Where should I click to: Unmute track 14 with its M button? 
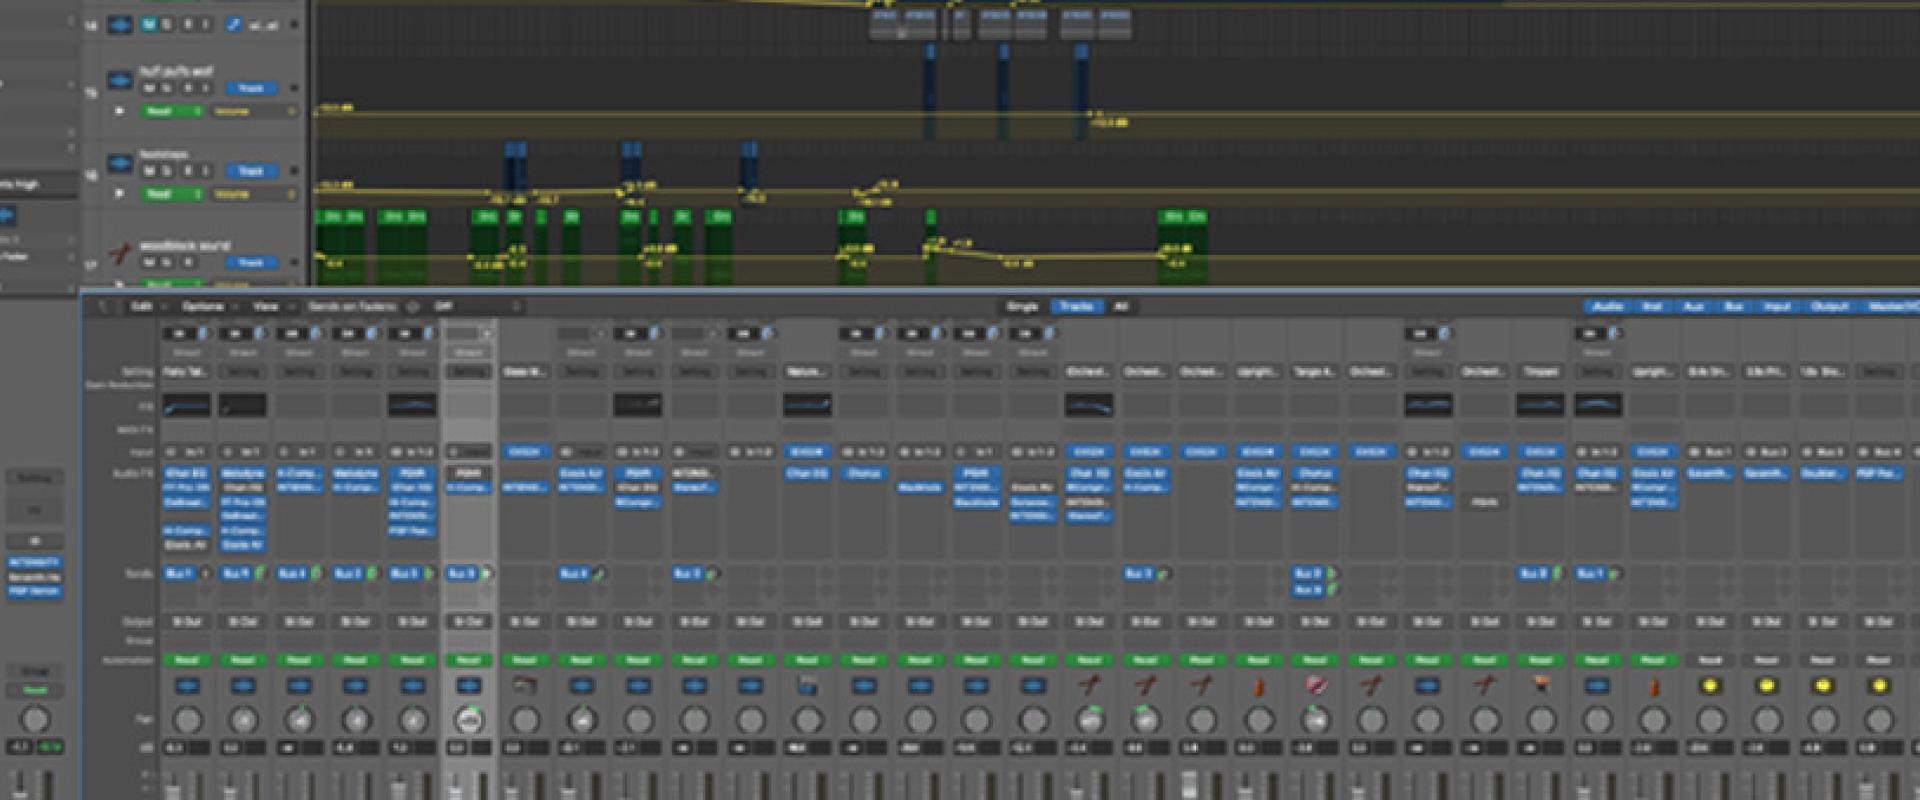149,24
